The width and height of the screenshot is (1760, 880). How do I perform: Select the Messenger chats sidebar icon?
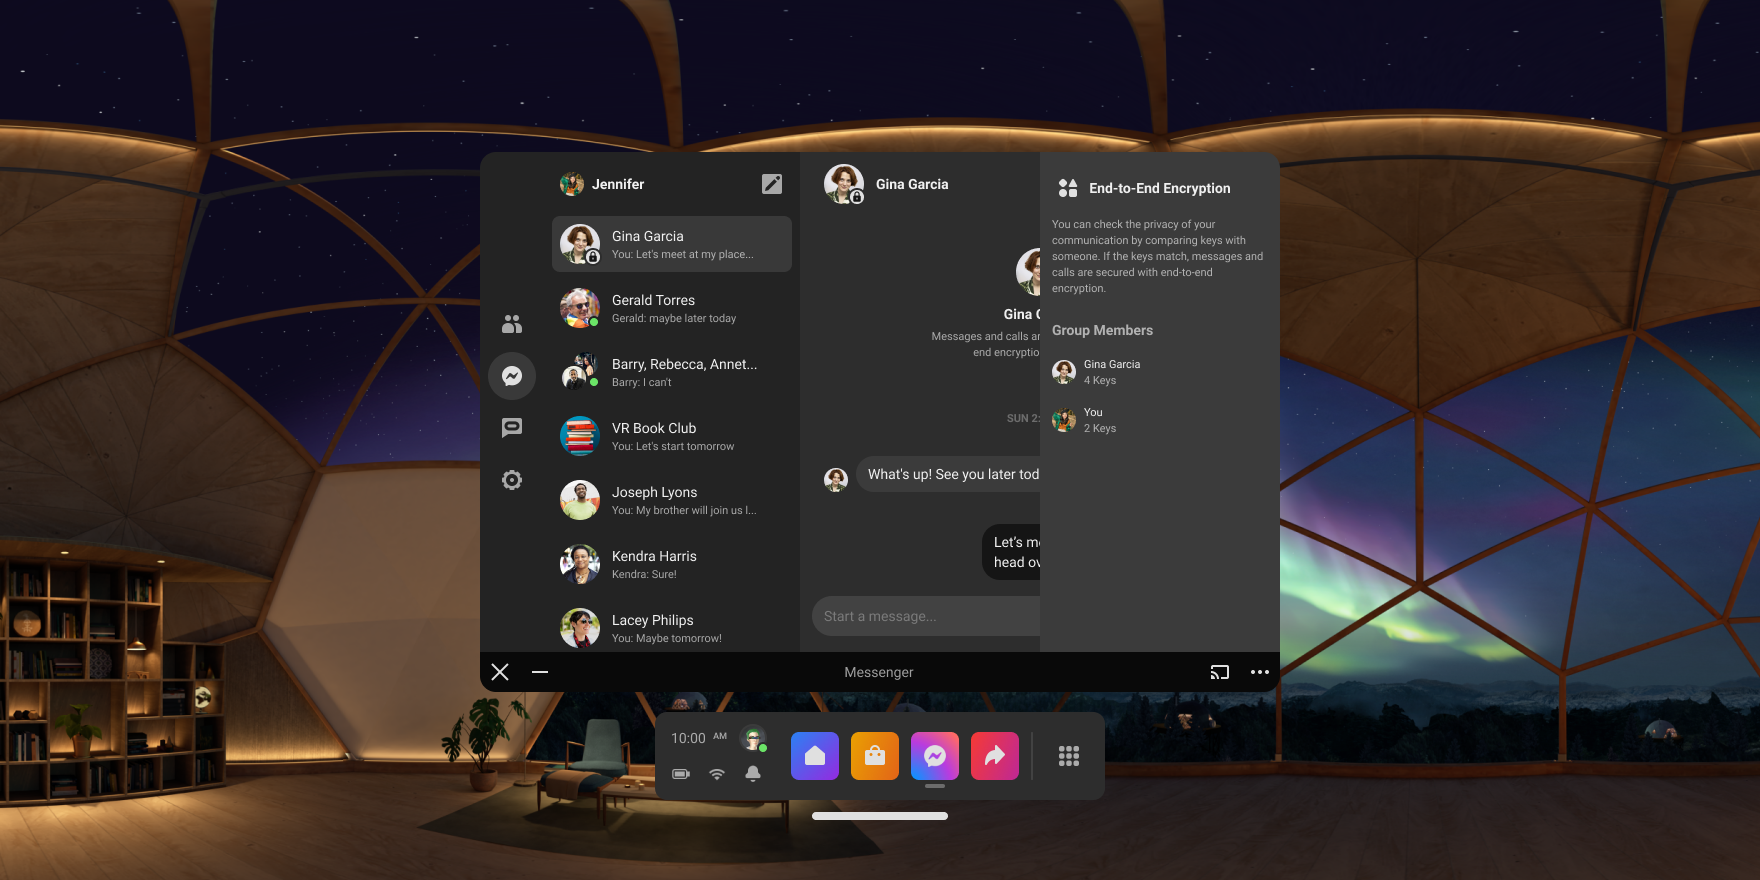[x=512, y=376]
